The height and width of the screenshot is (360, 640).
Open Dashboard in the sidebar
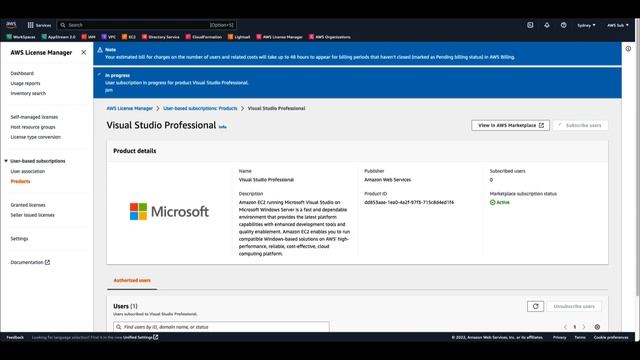(22, 73)
